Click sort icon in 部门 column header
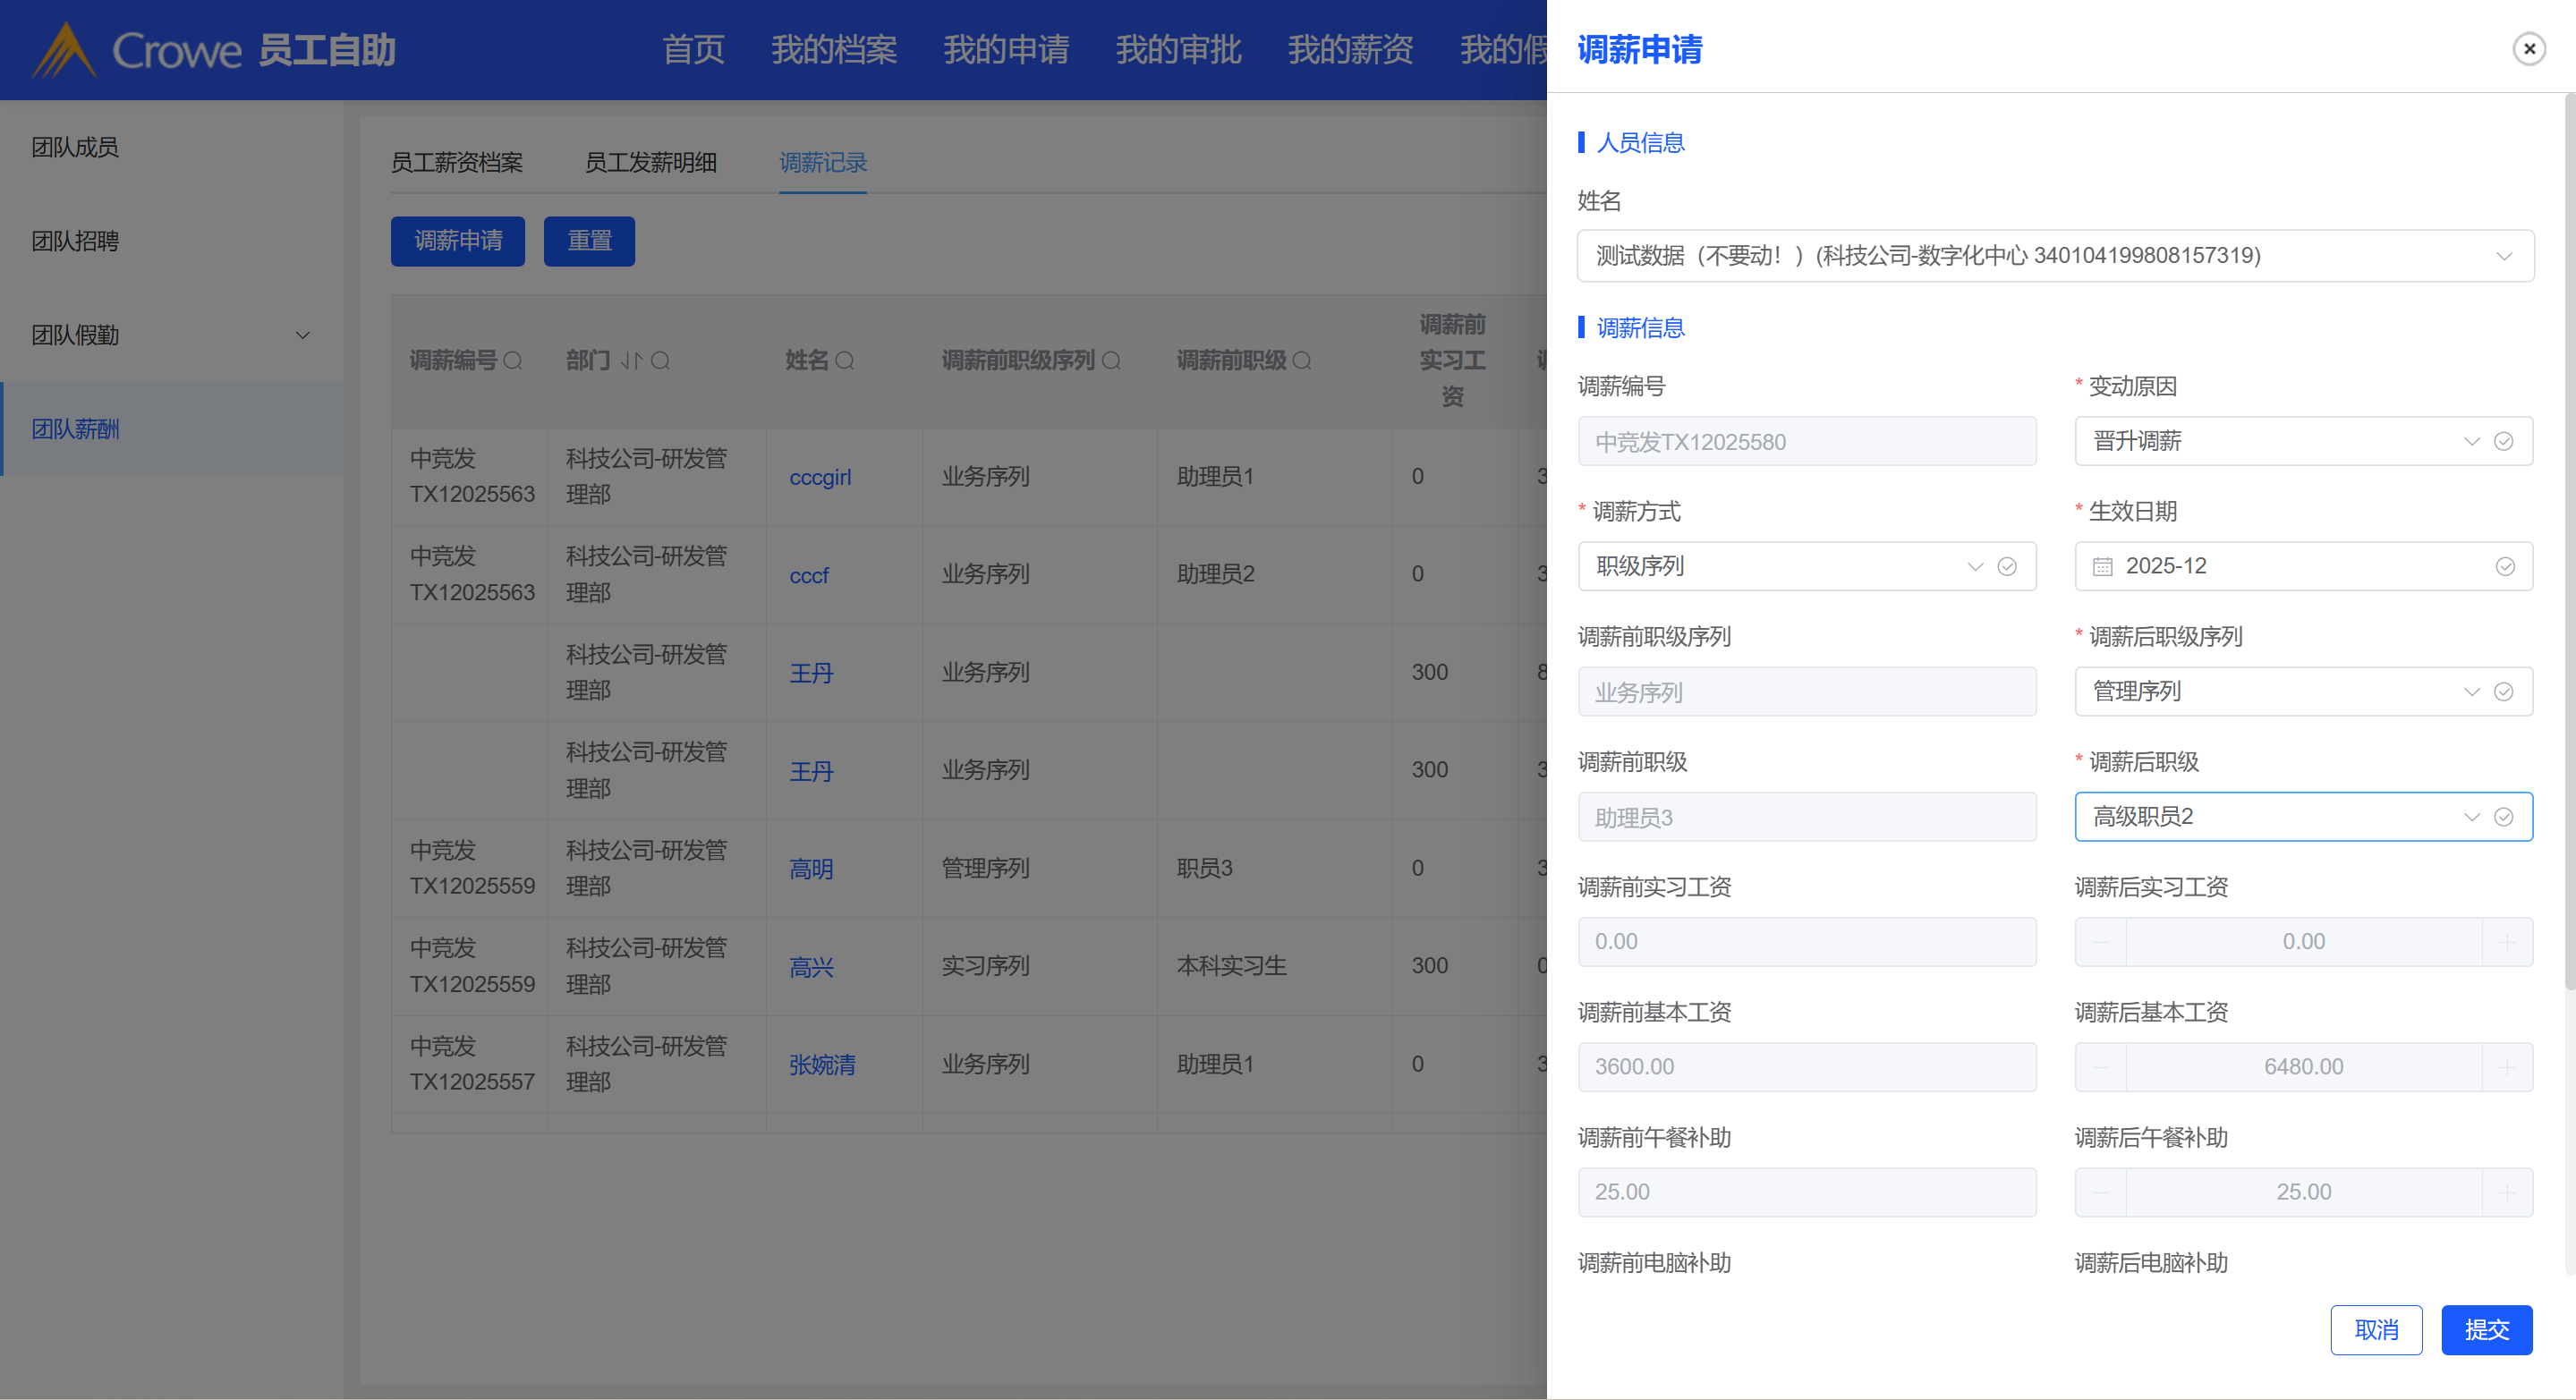 (x=631, y=361)
